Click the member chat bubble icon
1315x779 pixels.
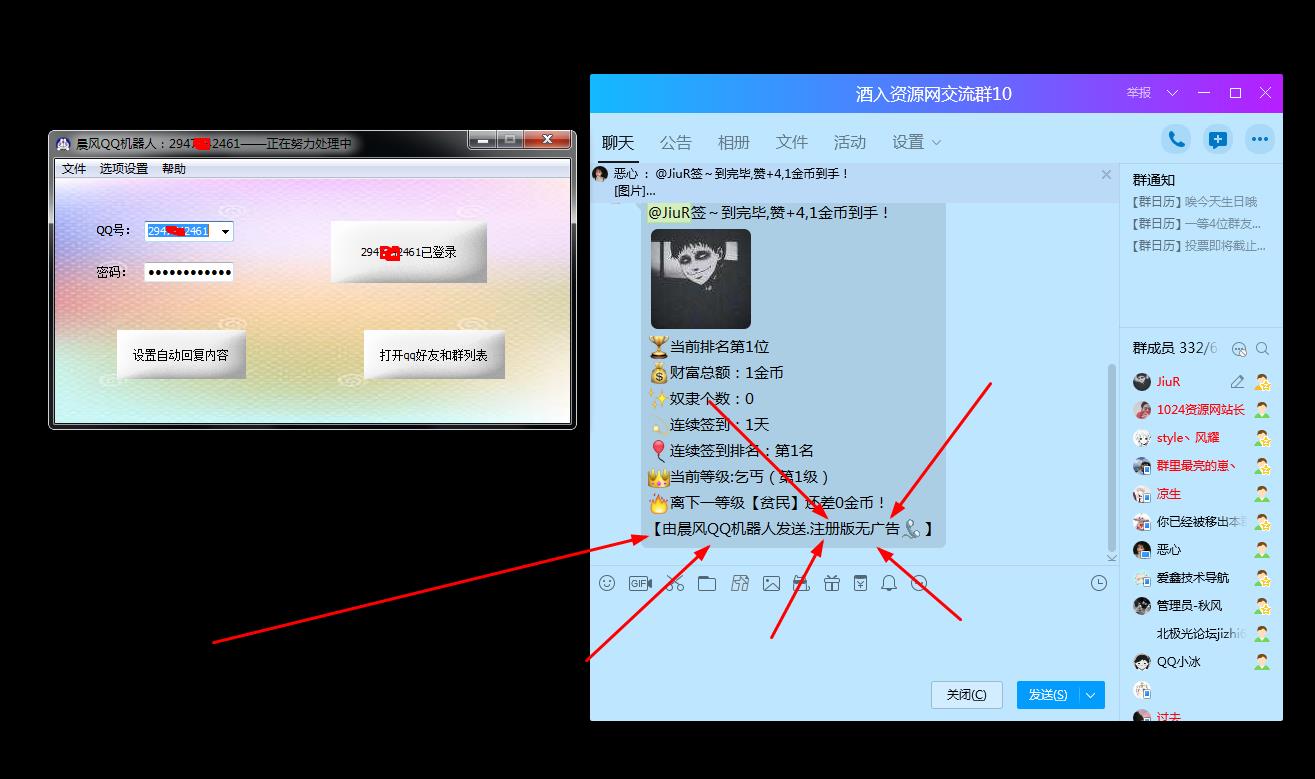pos(1240,349)
